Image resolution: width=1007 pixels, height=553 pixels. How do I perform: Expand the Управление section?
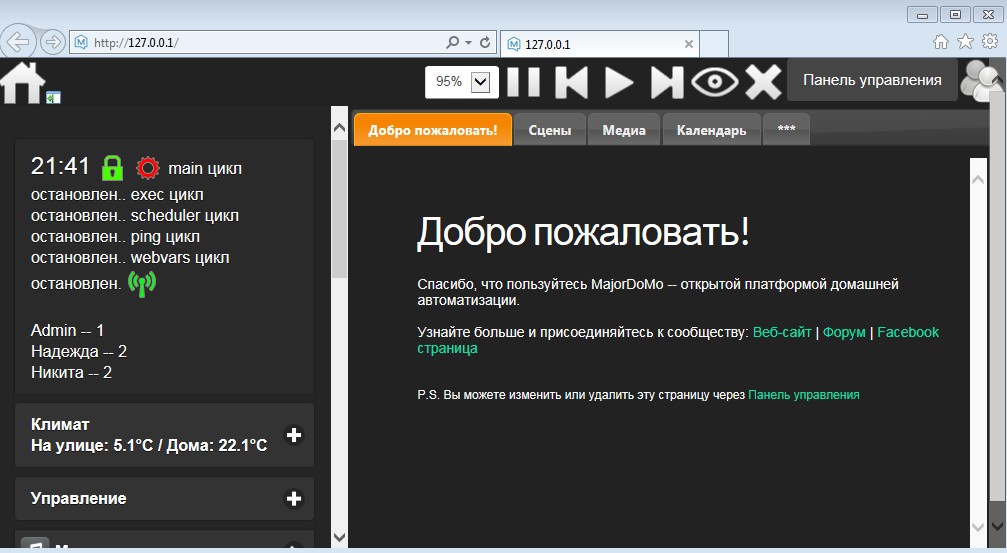click(x=294, y=499)
